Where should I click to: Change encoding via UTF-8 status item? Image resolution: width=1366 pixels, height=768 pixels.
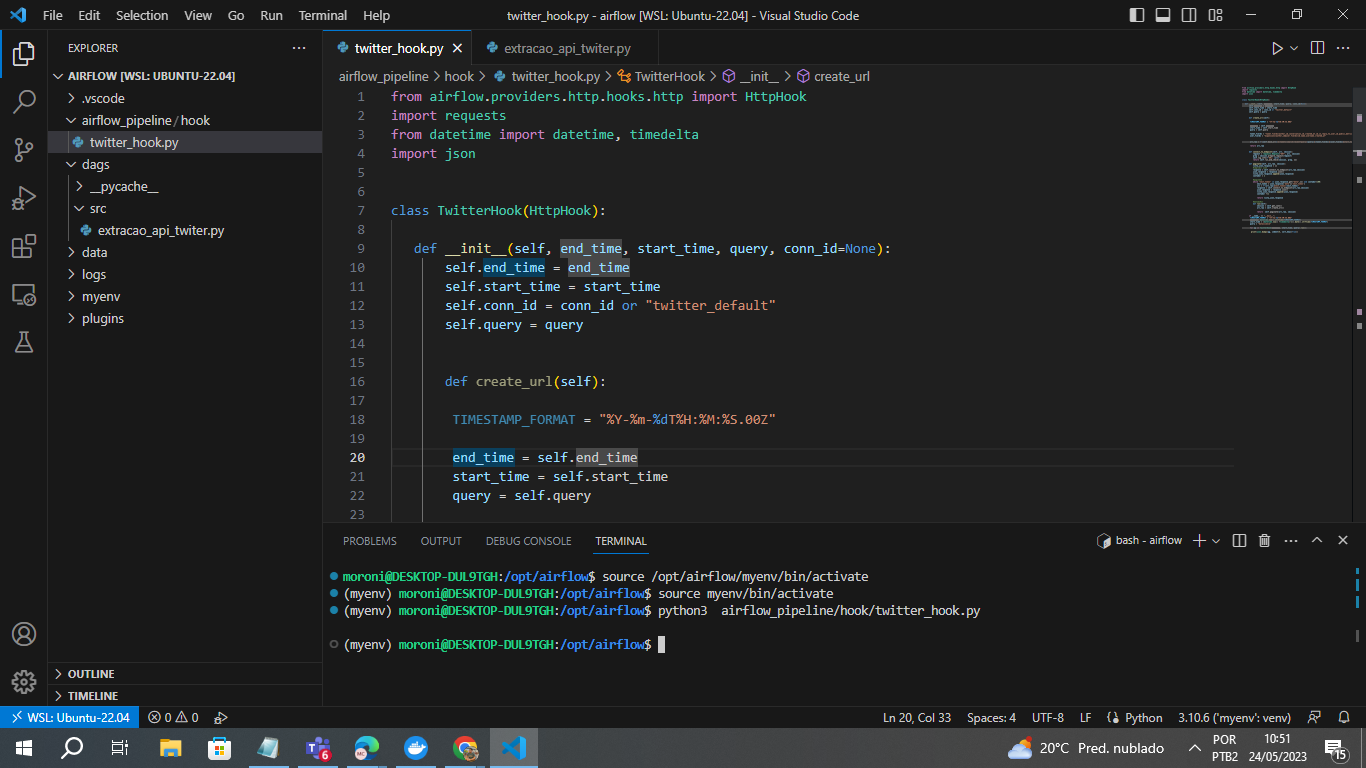point(1048,717)
